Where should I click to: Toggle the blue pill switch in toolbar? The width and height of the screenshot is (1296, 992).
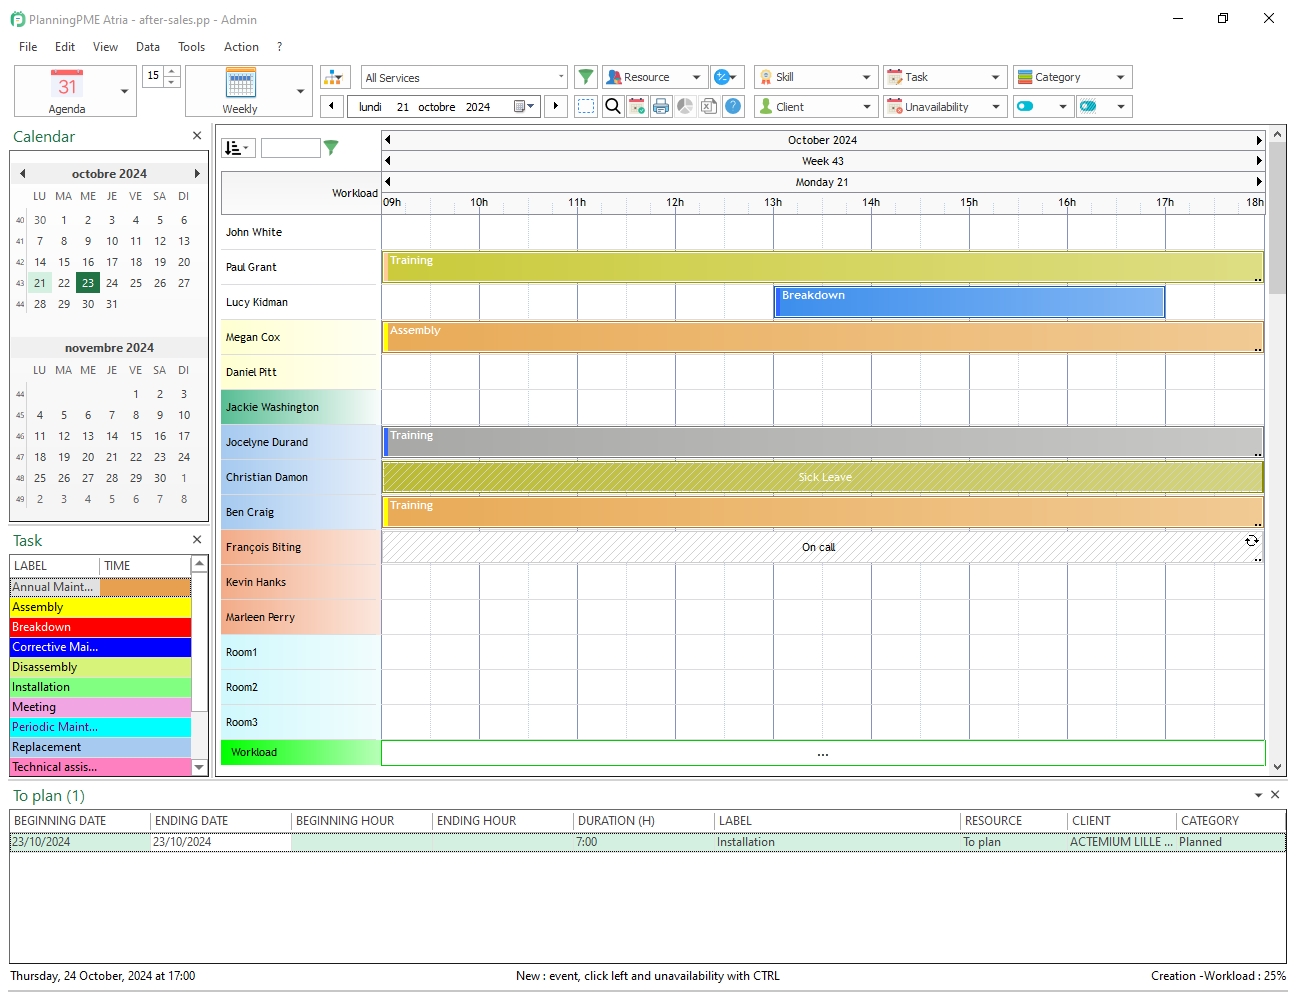point(1025,106)
